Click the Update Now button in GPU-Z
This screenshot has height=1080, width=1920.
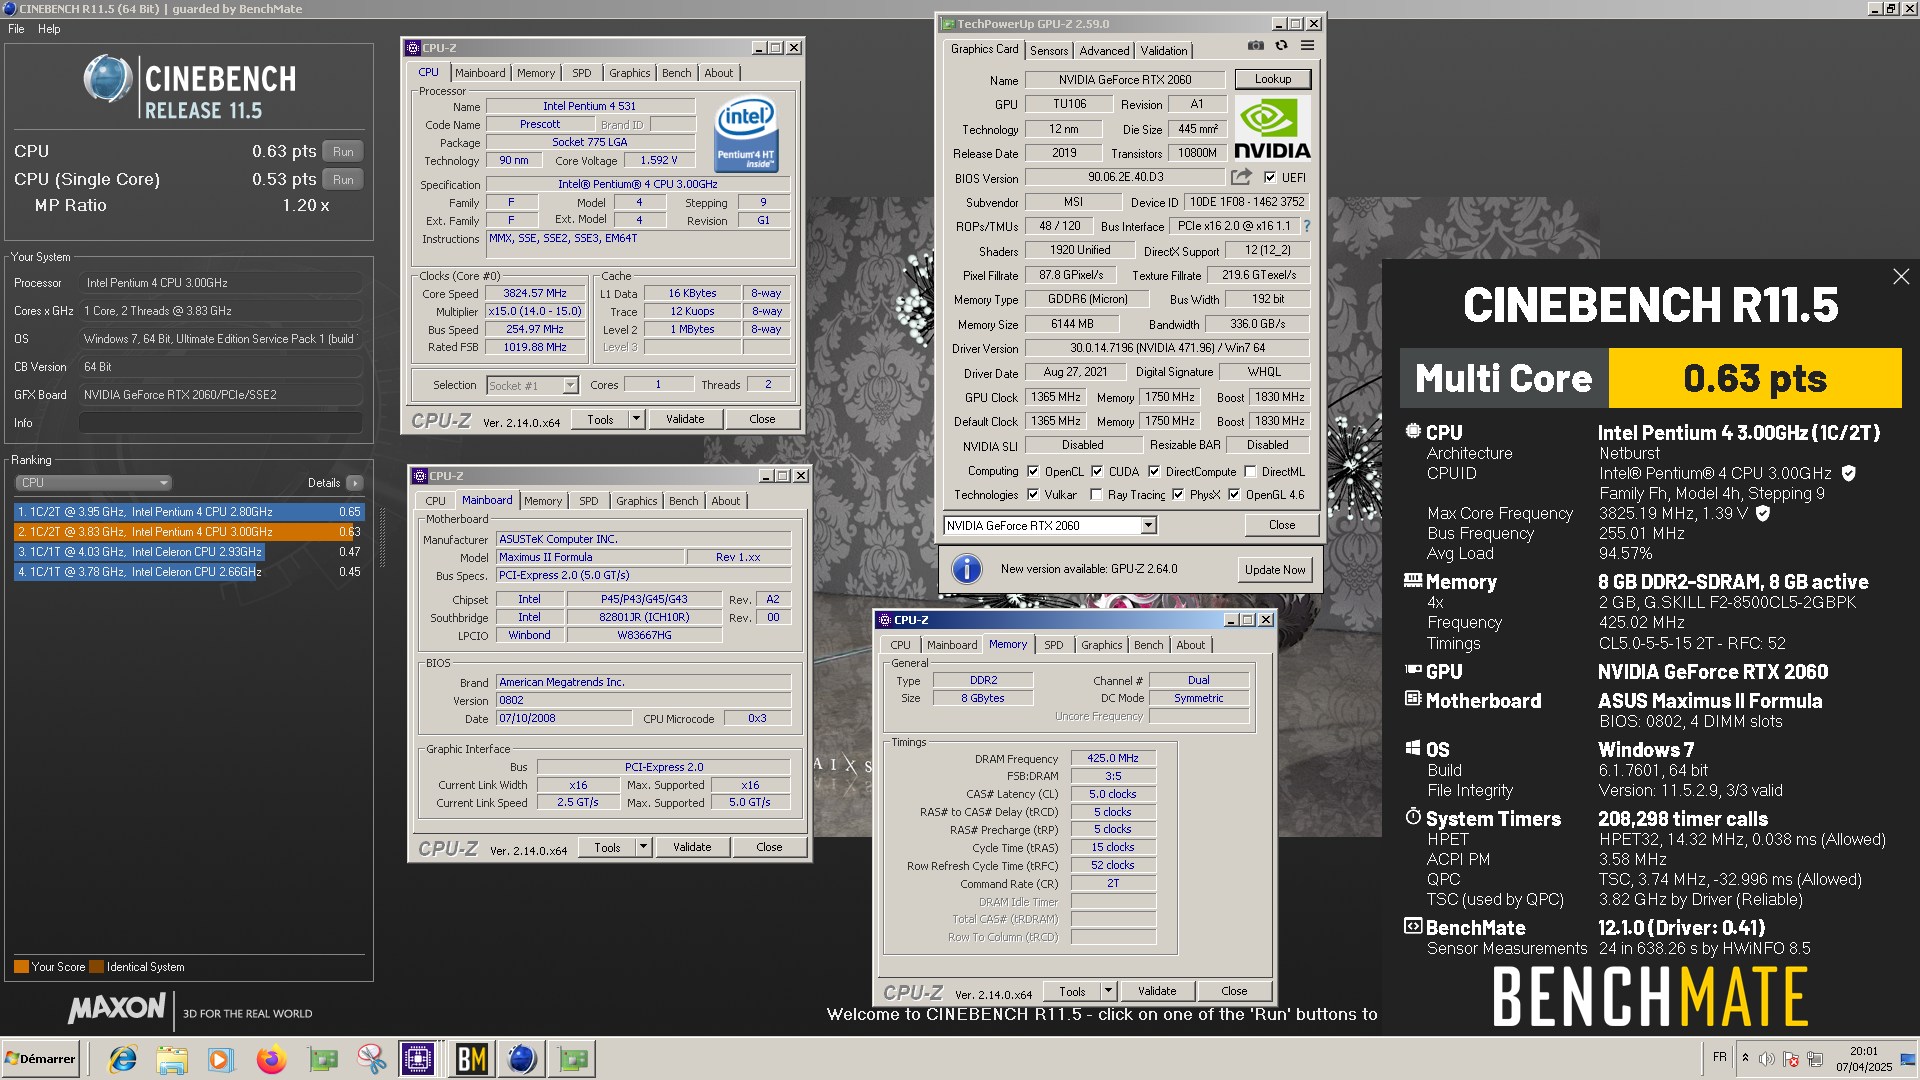coord(1274,570)
